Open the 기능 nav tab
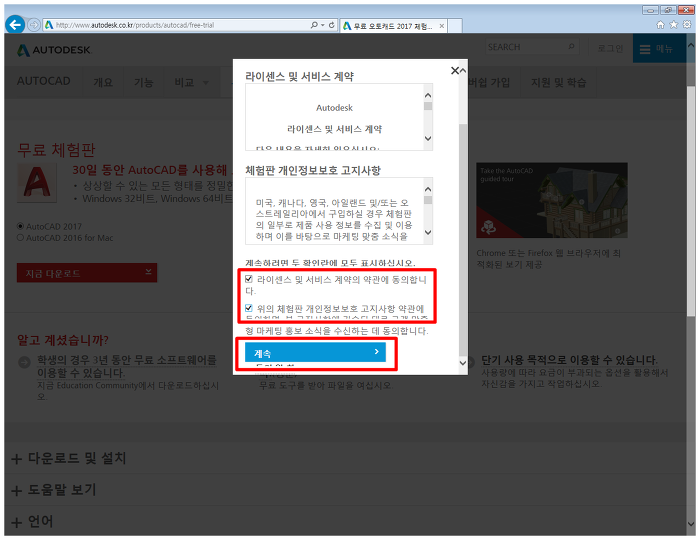Image resolution: width=700 pixels, height=540 pixels. click(144, 83)
